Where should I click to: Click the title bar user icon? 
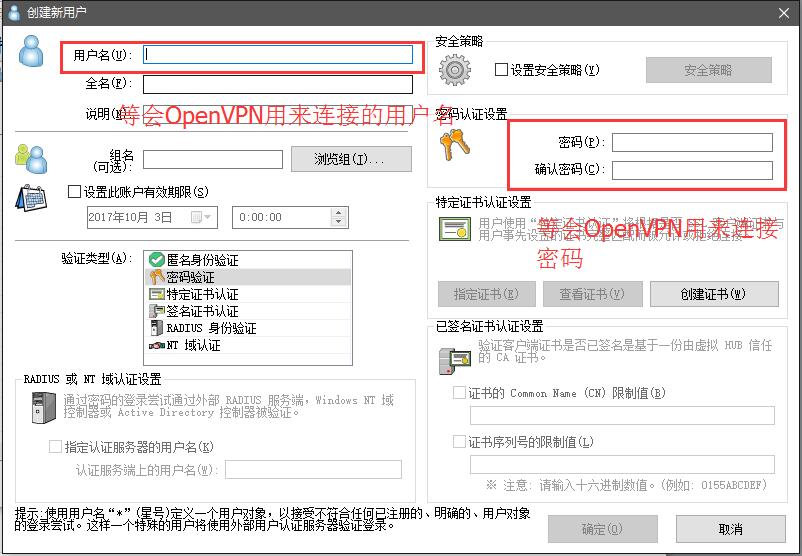tap(14, 13)
